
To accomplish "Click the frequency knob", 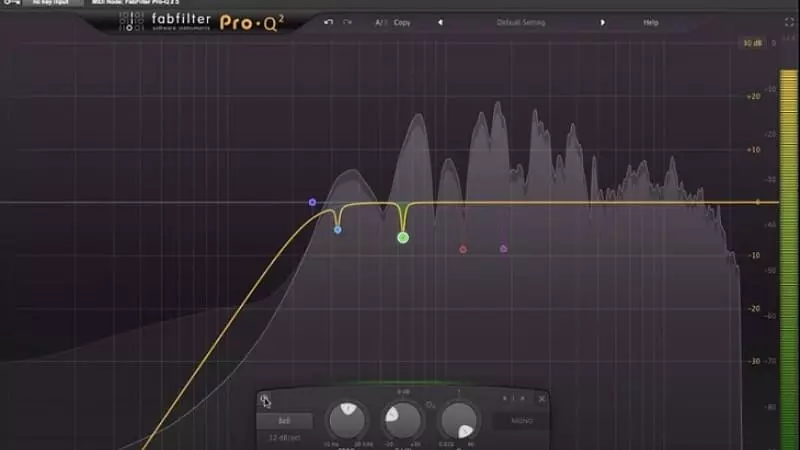I will [x=347, y=420].
